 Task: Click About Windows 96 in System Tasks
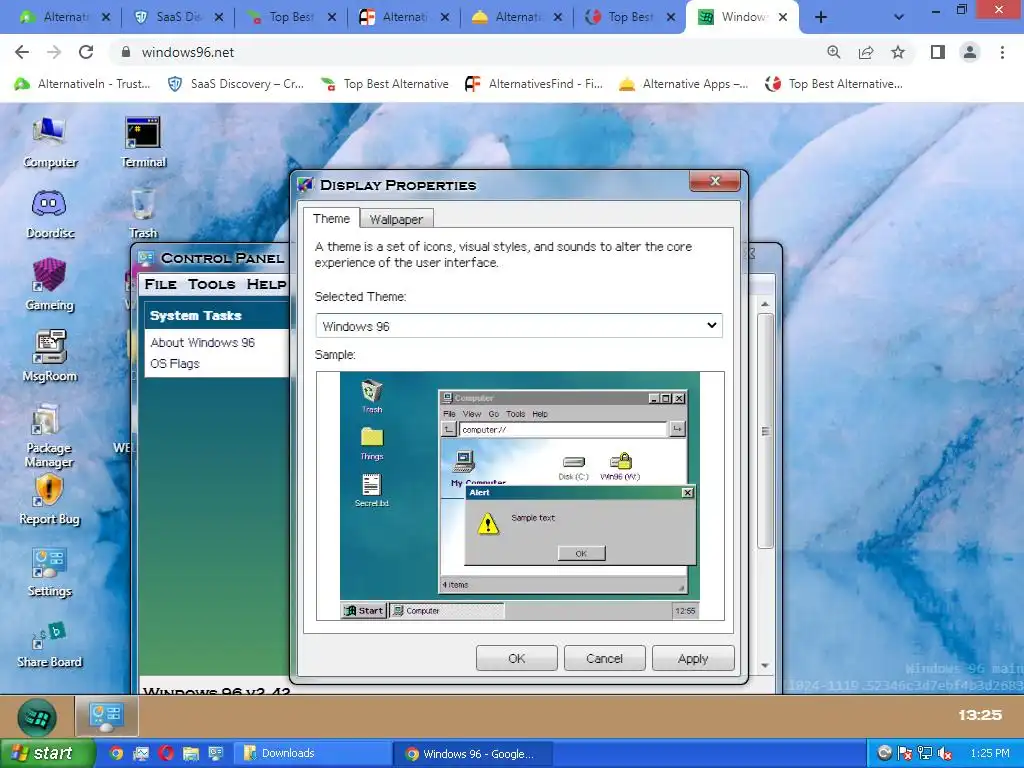click(x=202, y=342)
